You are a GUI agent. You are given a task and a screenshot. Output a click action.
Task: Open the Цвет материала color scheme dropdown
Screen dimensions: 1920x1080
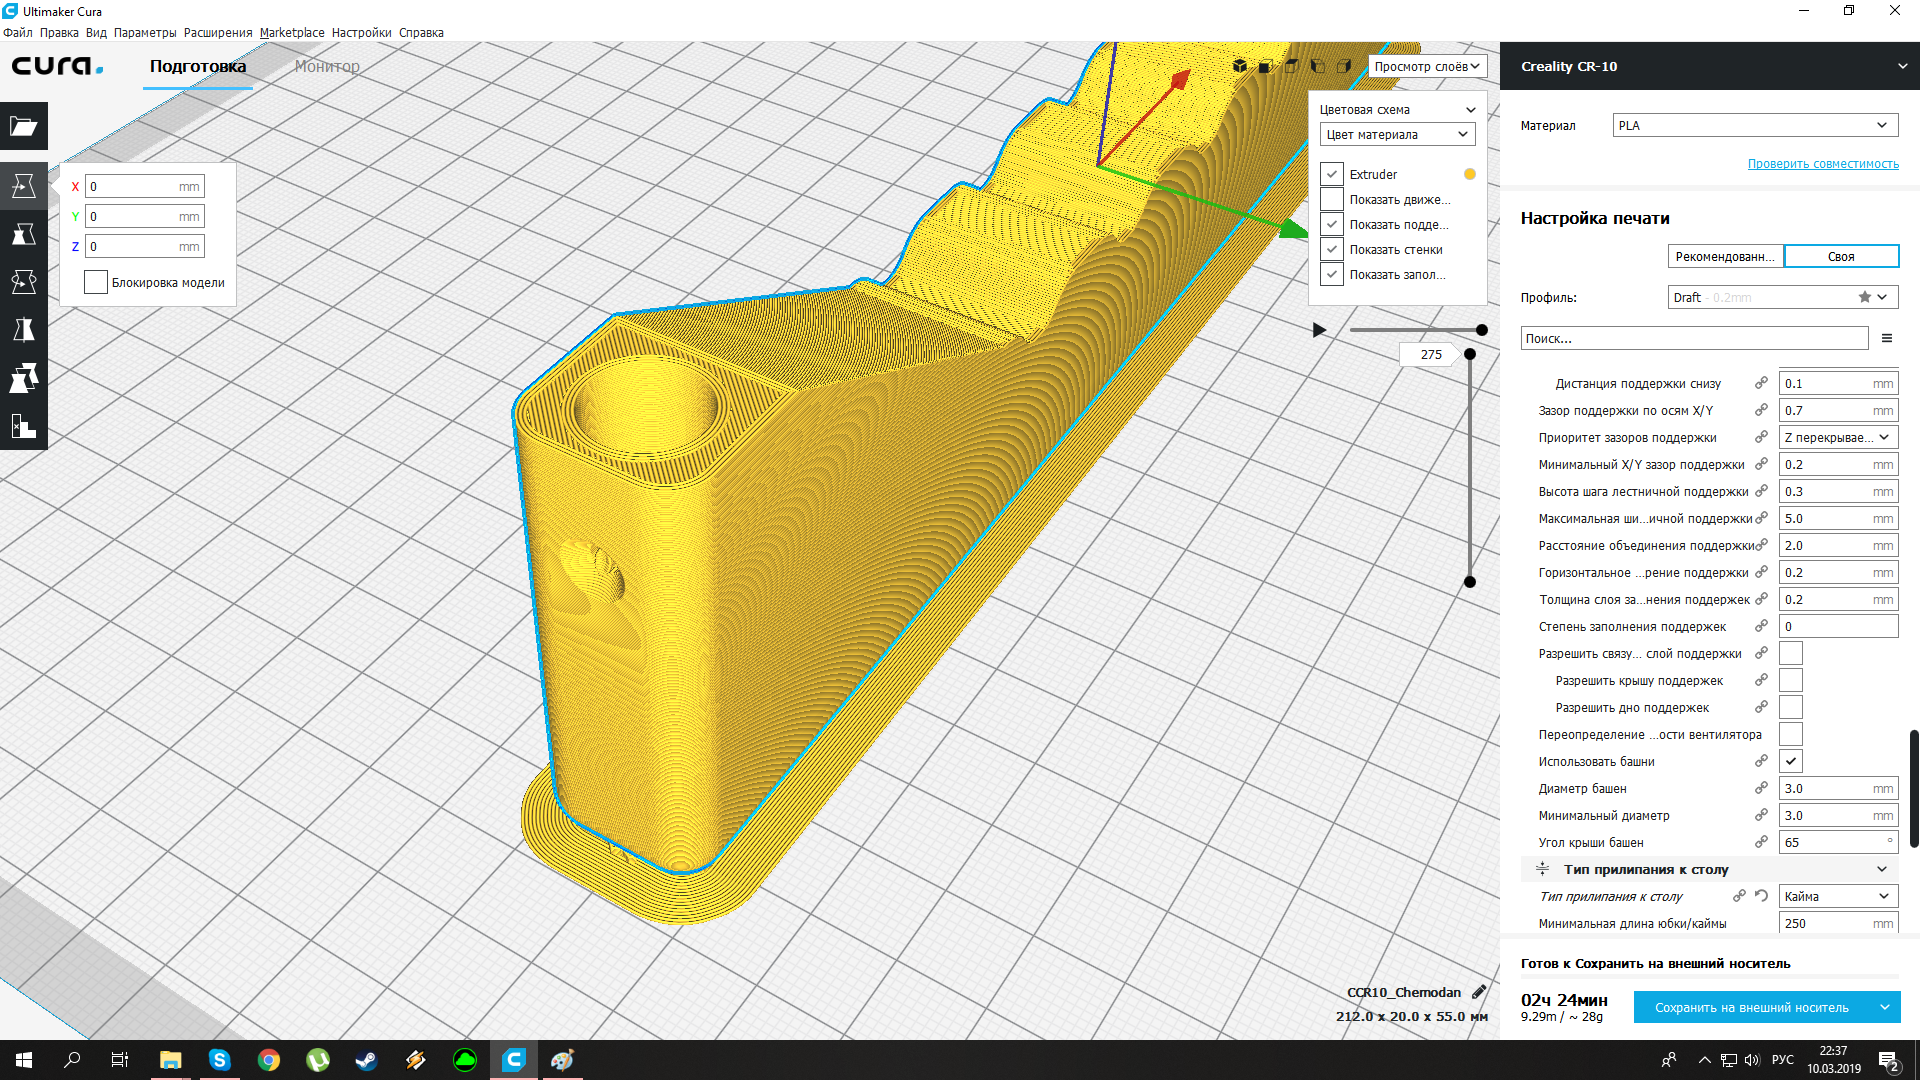point(1396,134)
